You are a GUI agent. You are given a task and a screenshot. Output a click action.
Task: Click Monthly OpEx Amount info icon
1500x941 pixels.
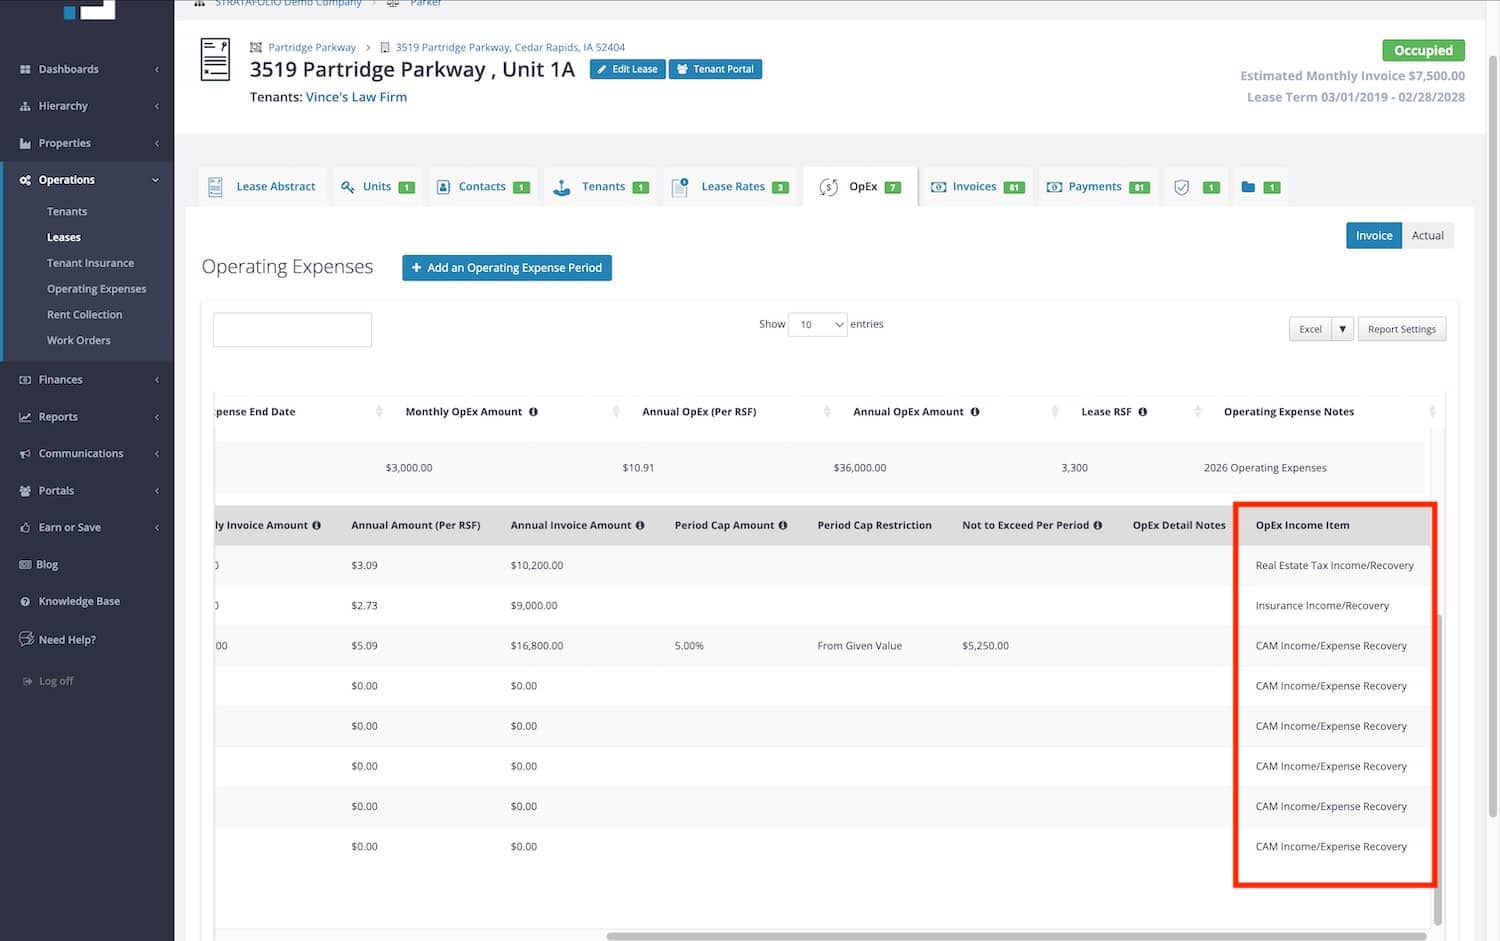[533, 412]
